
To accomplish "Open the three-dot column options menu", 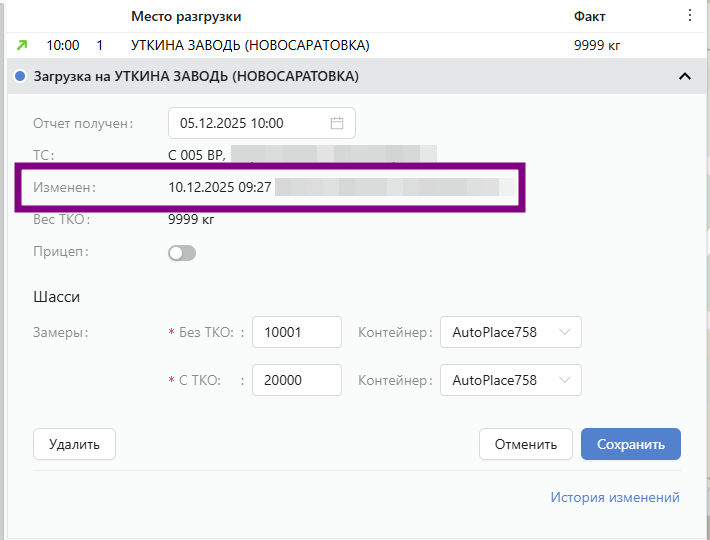I will coord(689,16).
